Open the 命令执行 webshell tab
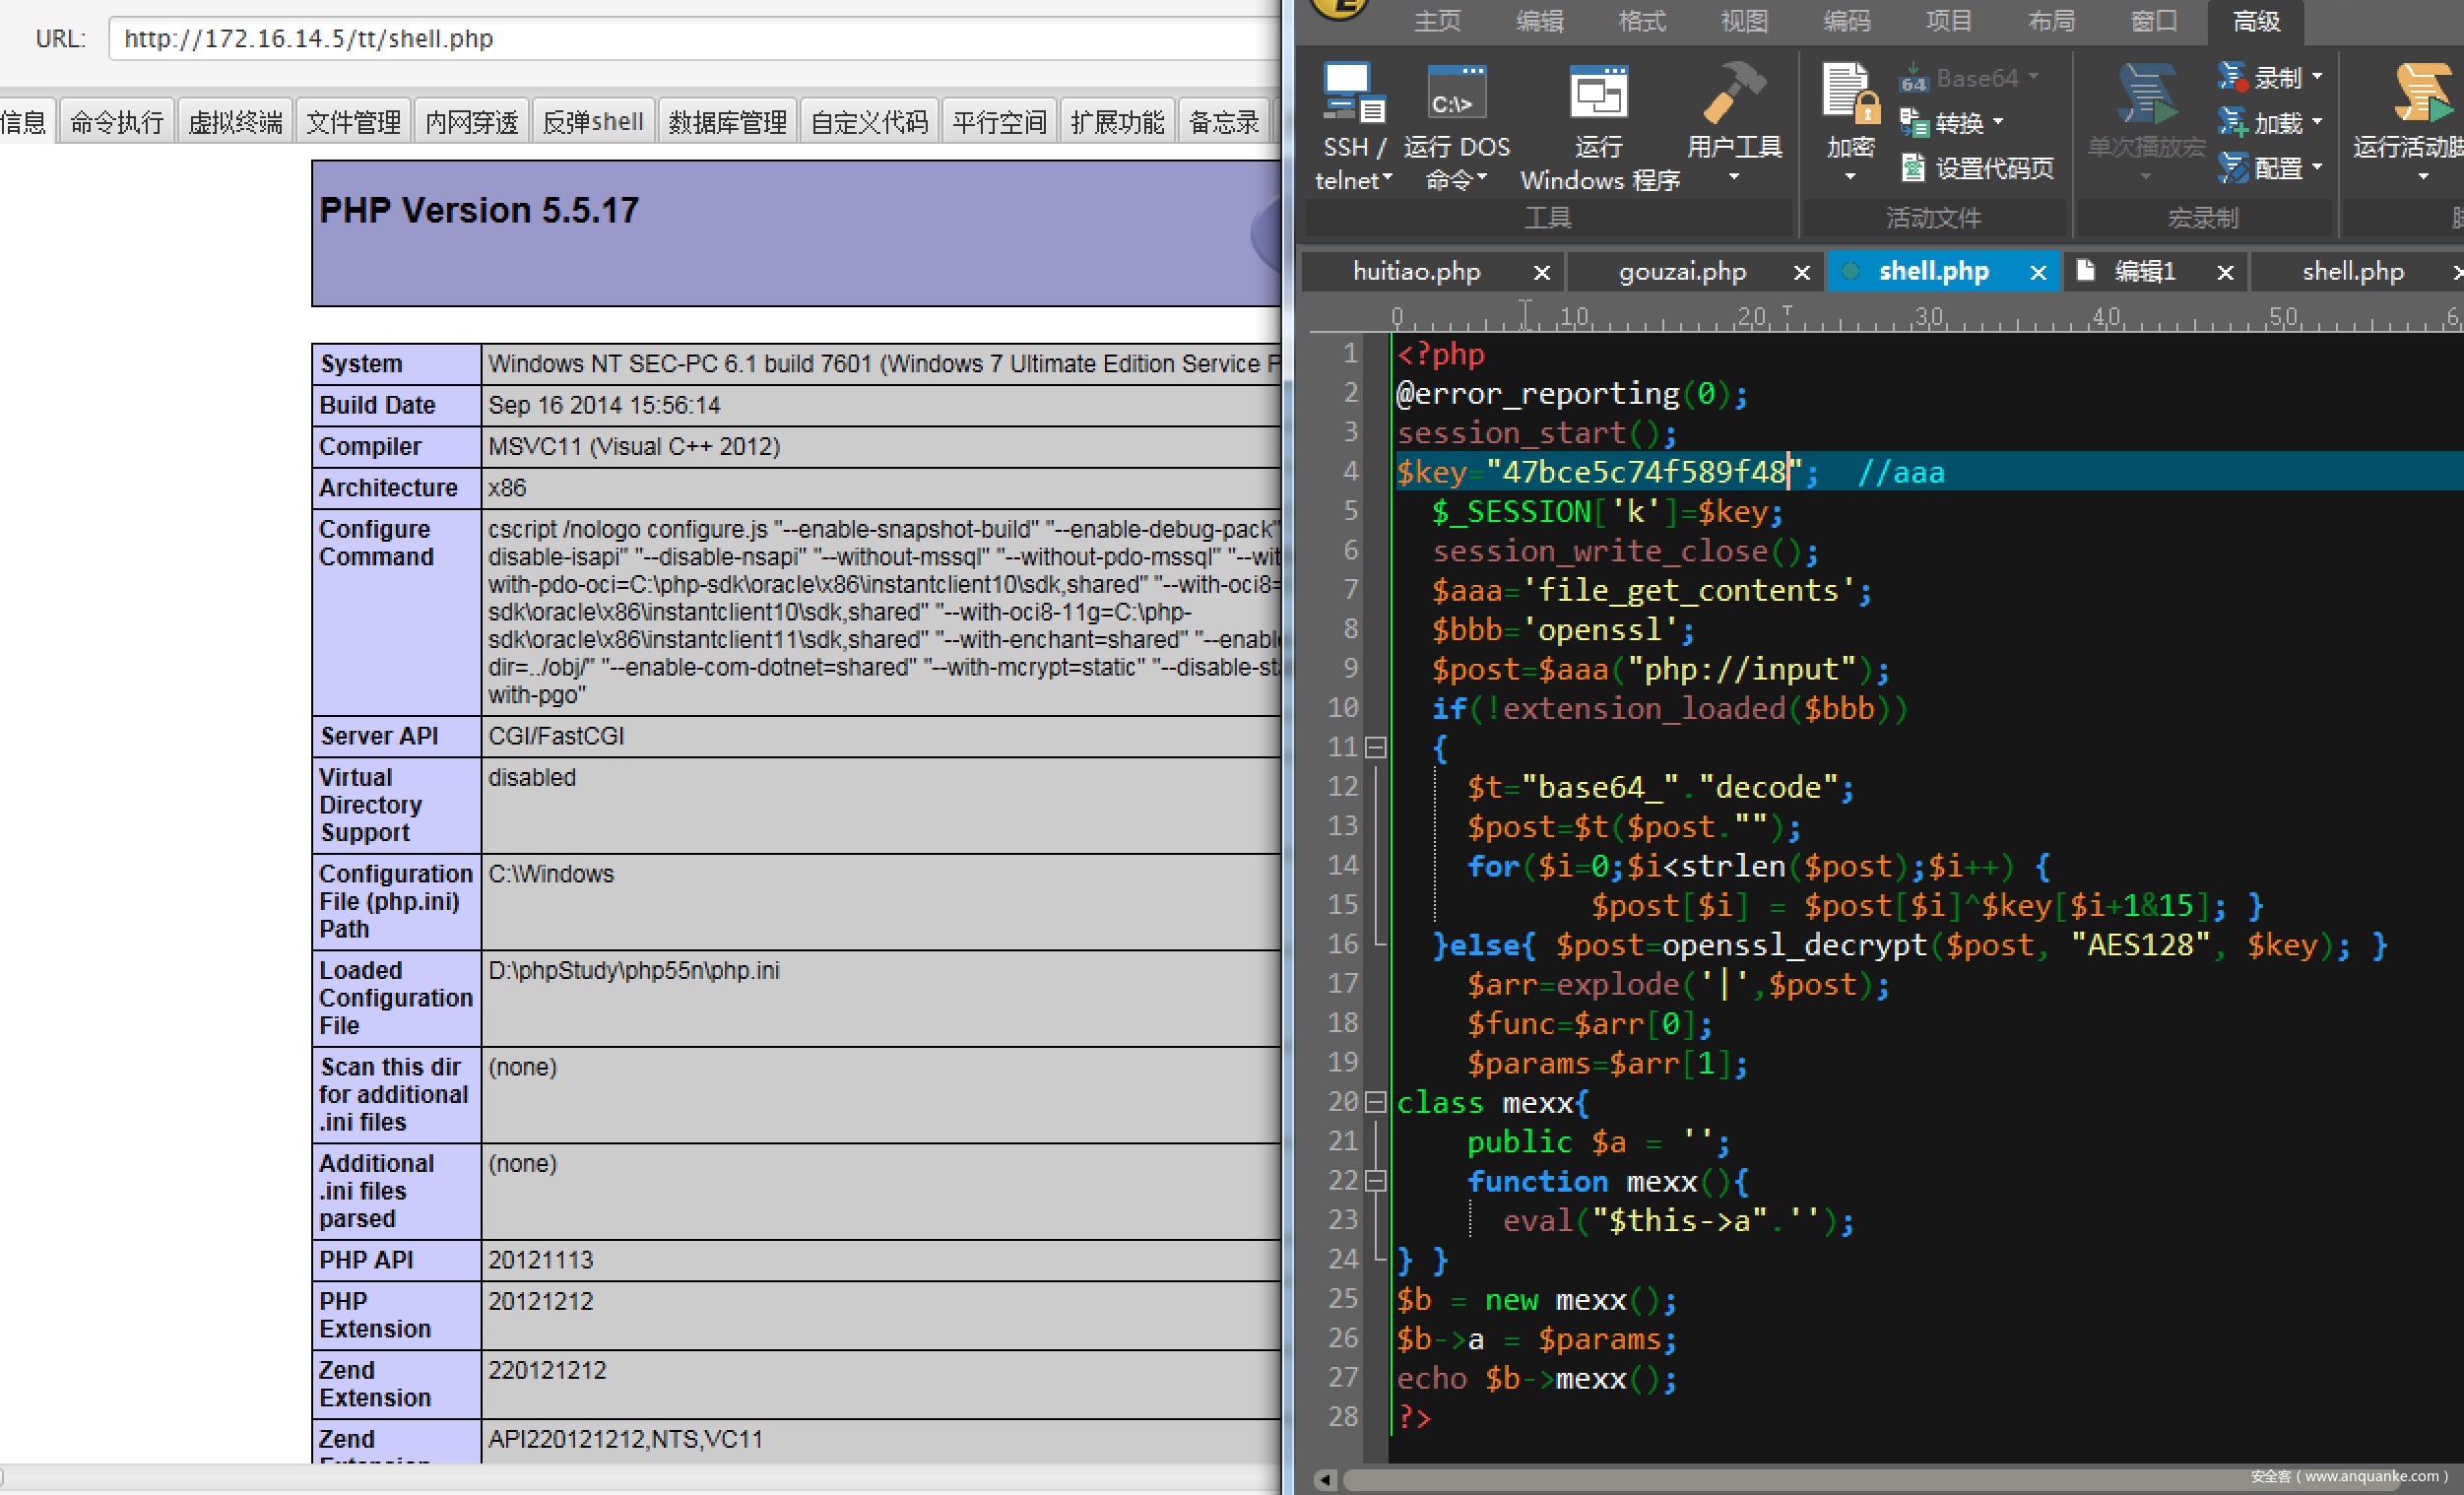This screenshot has width=2464, height=1495. tap(116, 122)
